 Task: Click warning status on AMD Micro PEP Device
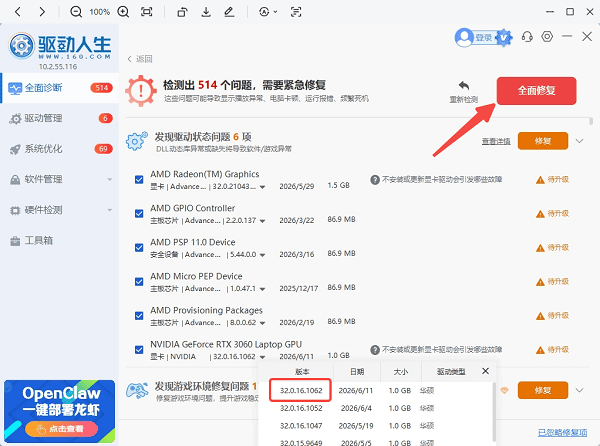click(552, 282)
